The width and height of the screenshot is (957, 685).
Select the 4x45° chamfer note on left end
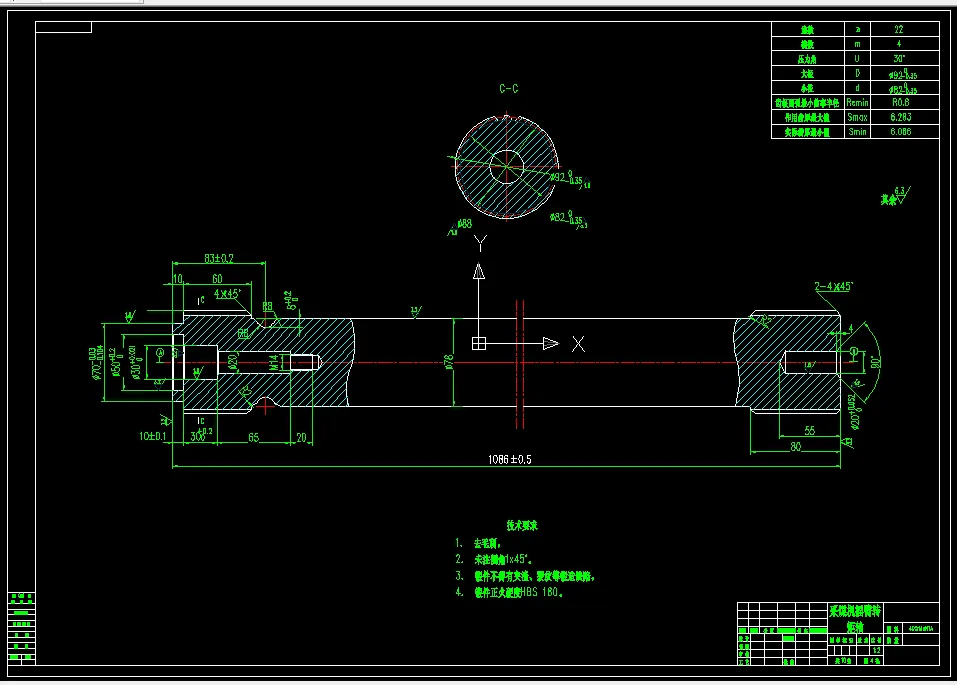click(x=227, y=294)
